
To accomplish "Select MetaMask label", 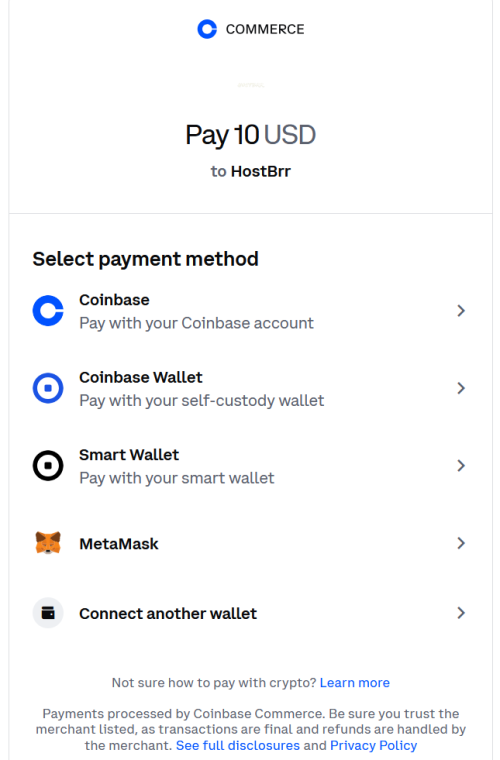I will [x=119, y=544].
